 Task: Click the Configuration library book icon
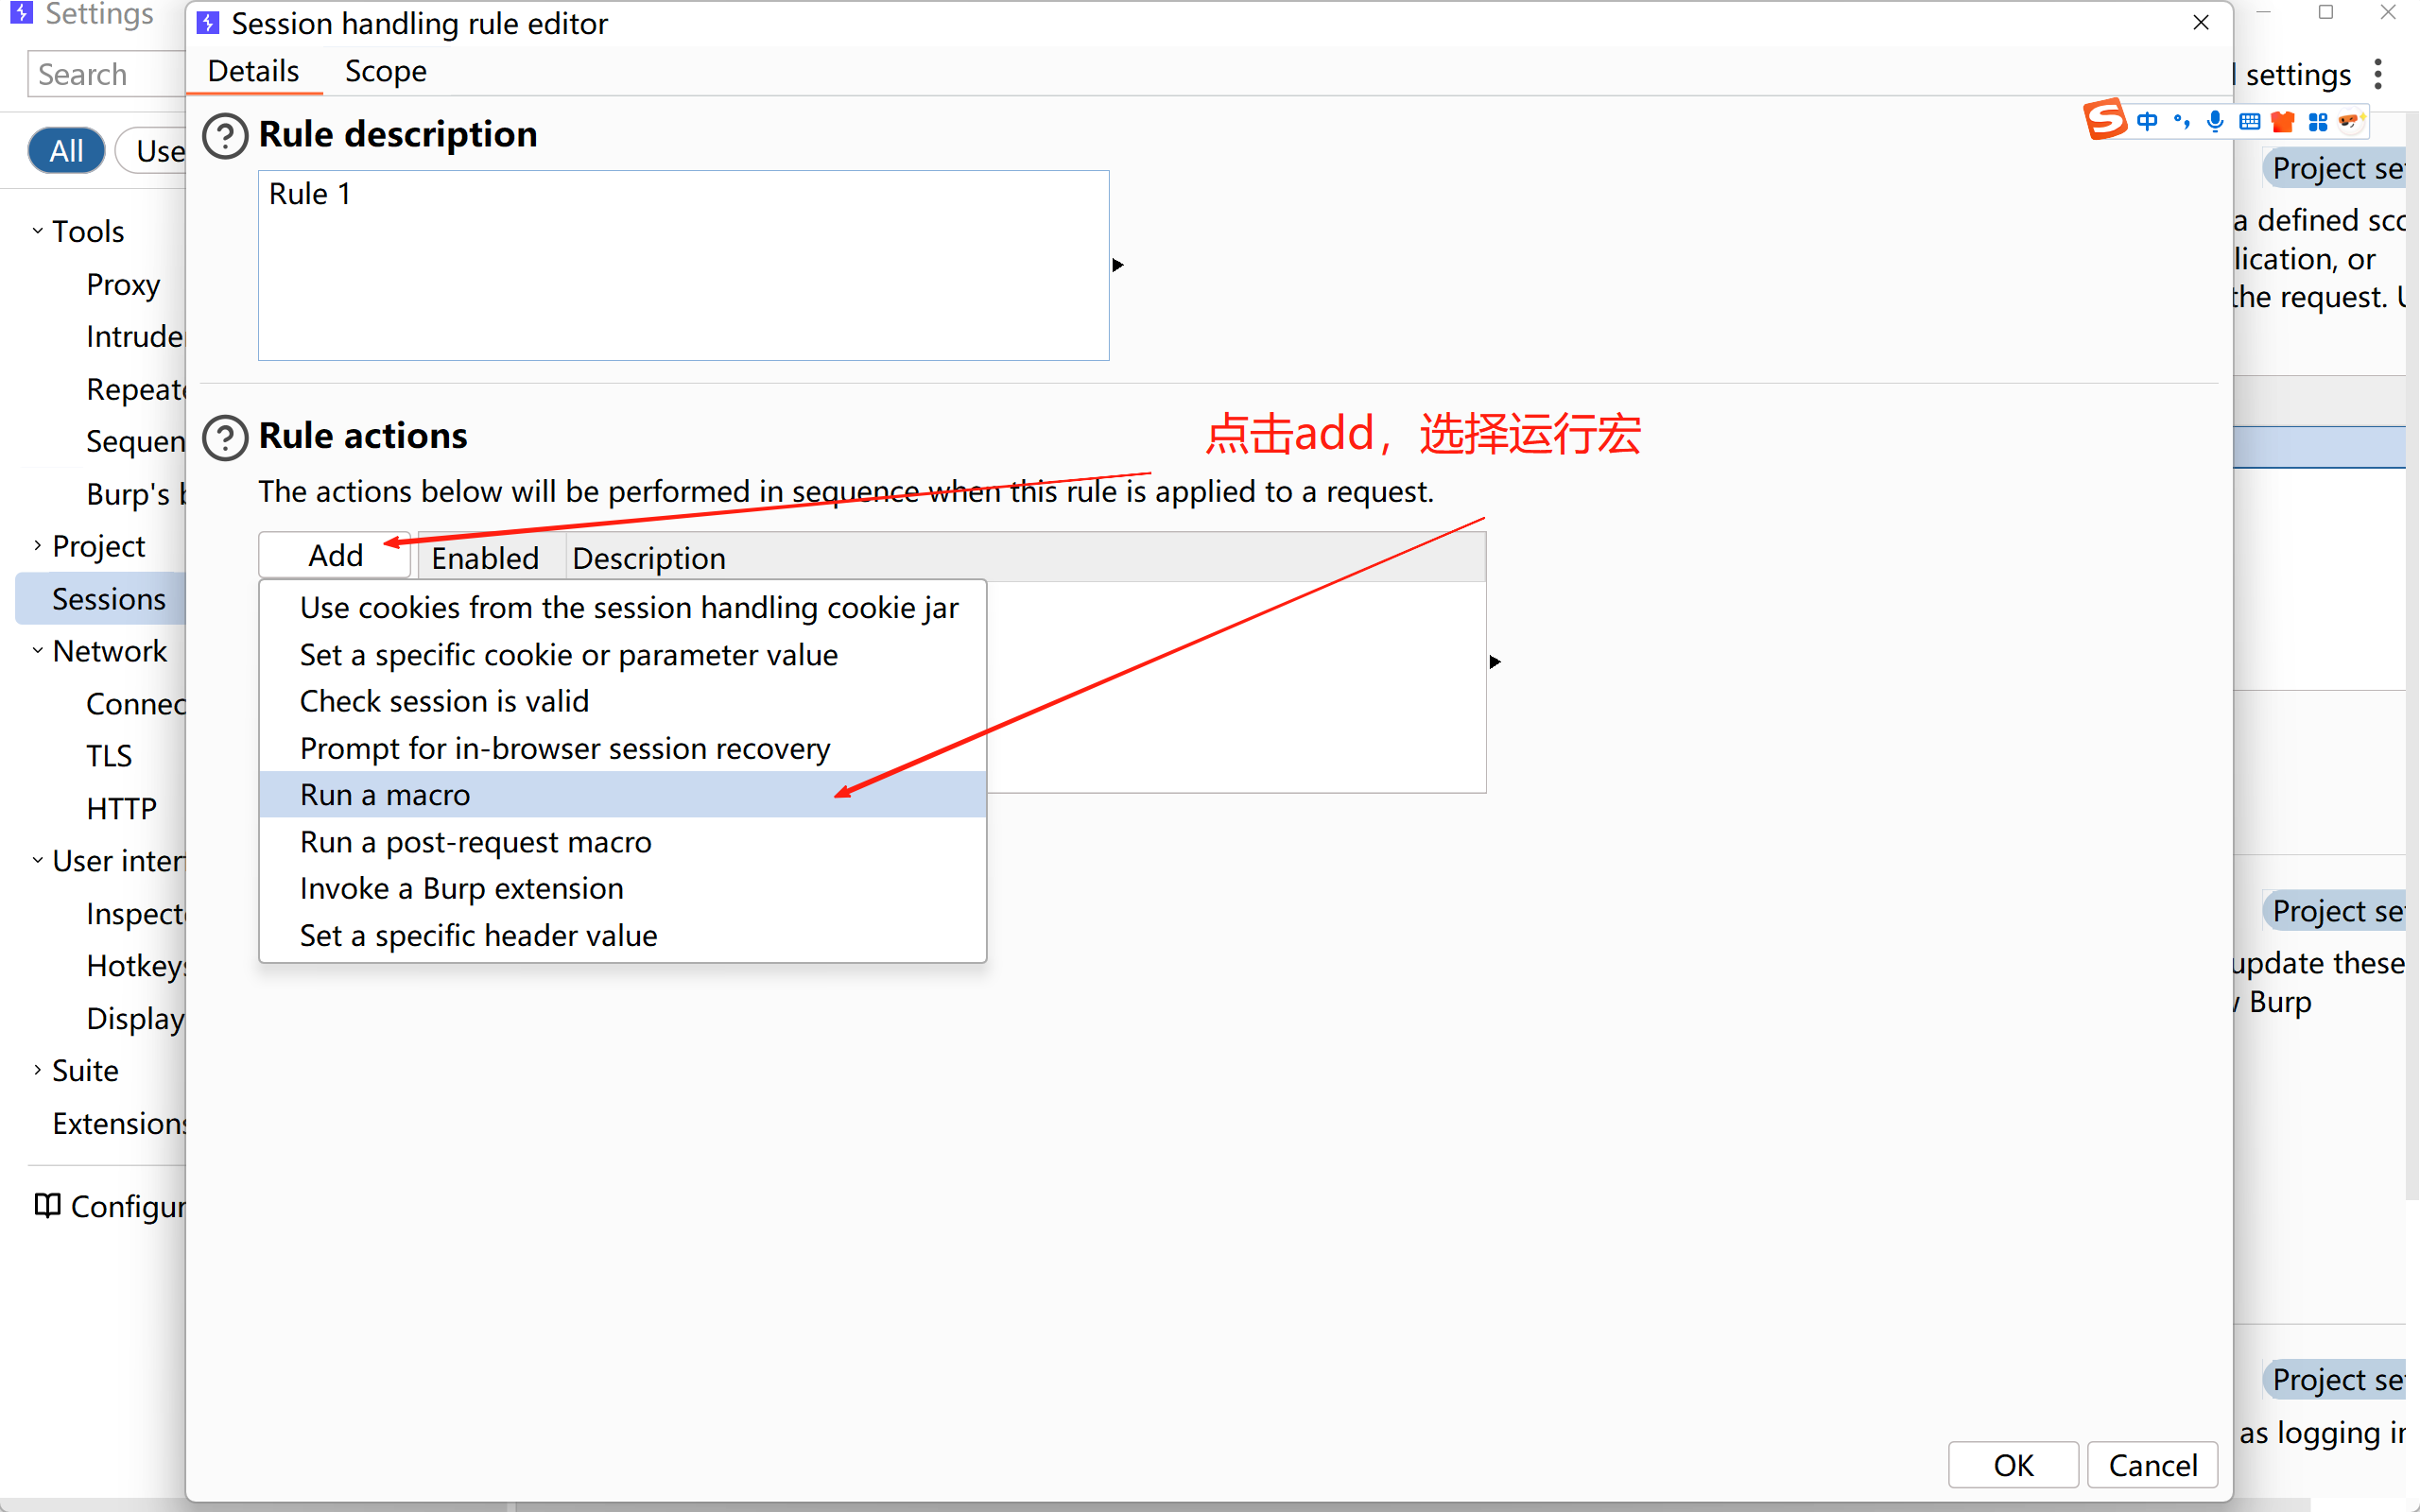tap(47, 1205)
